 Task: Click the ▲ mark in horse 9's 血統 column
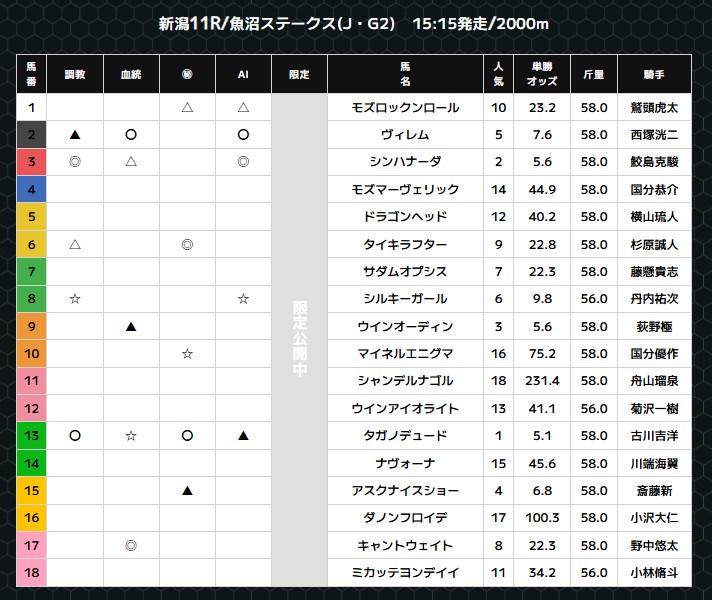[131, 327]
